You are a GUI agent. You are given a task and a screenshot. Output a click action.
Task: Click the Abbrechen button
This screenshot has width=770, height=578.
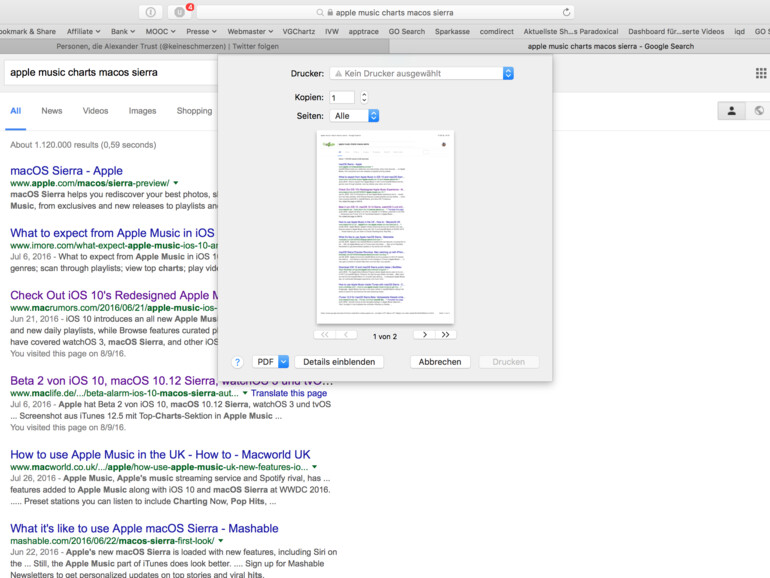point(440,362)
